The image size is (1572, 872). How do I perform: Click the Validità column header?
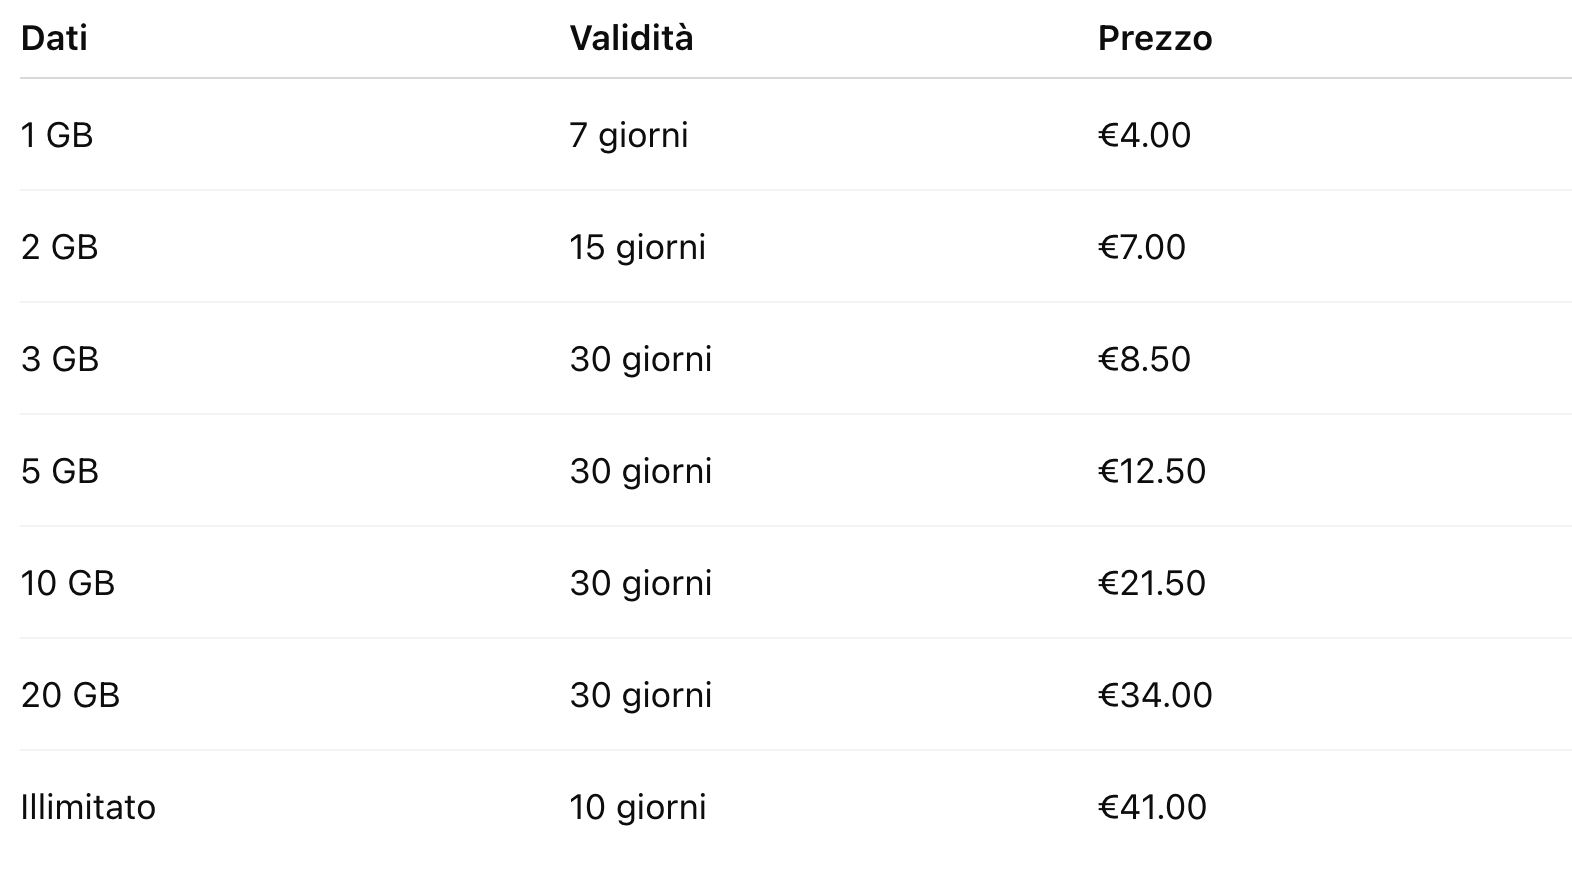tap(631, 39)
